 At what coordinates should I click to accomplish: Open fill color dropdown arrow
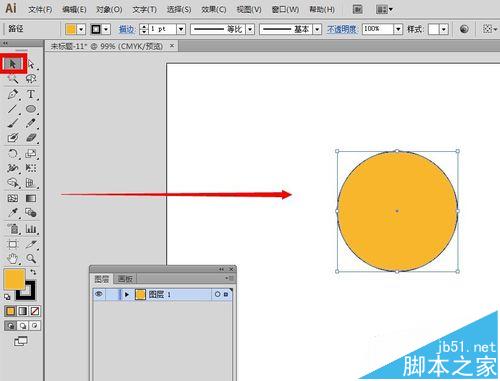click(81, 30)
